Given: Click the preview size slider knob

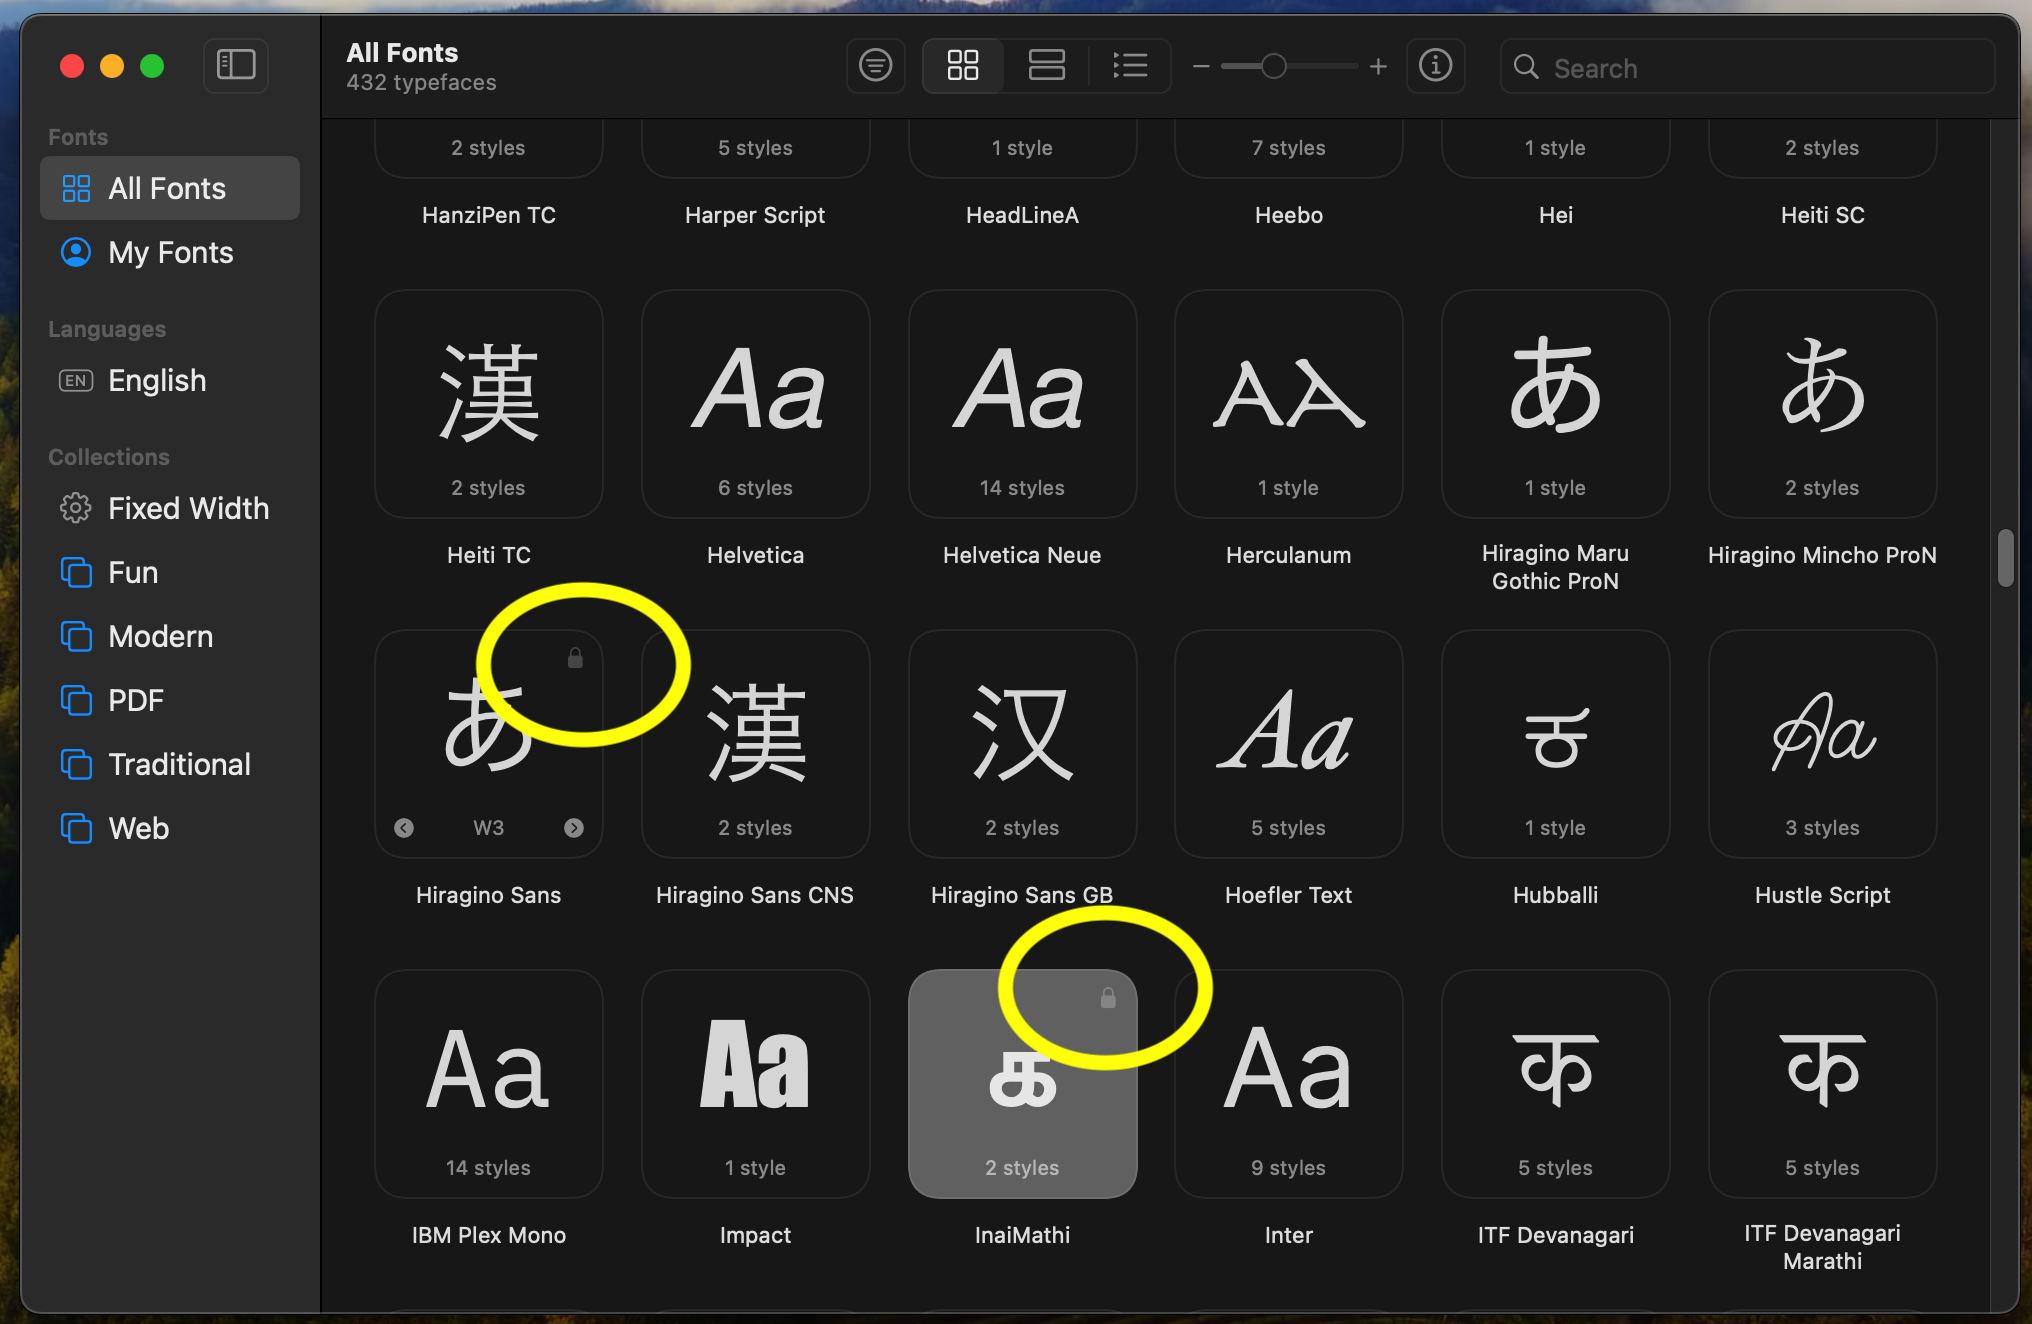Looking at the screenshot, I should 1273,67.
